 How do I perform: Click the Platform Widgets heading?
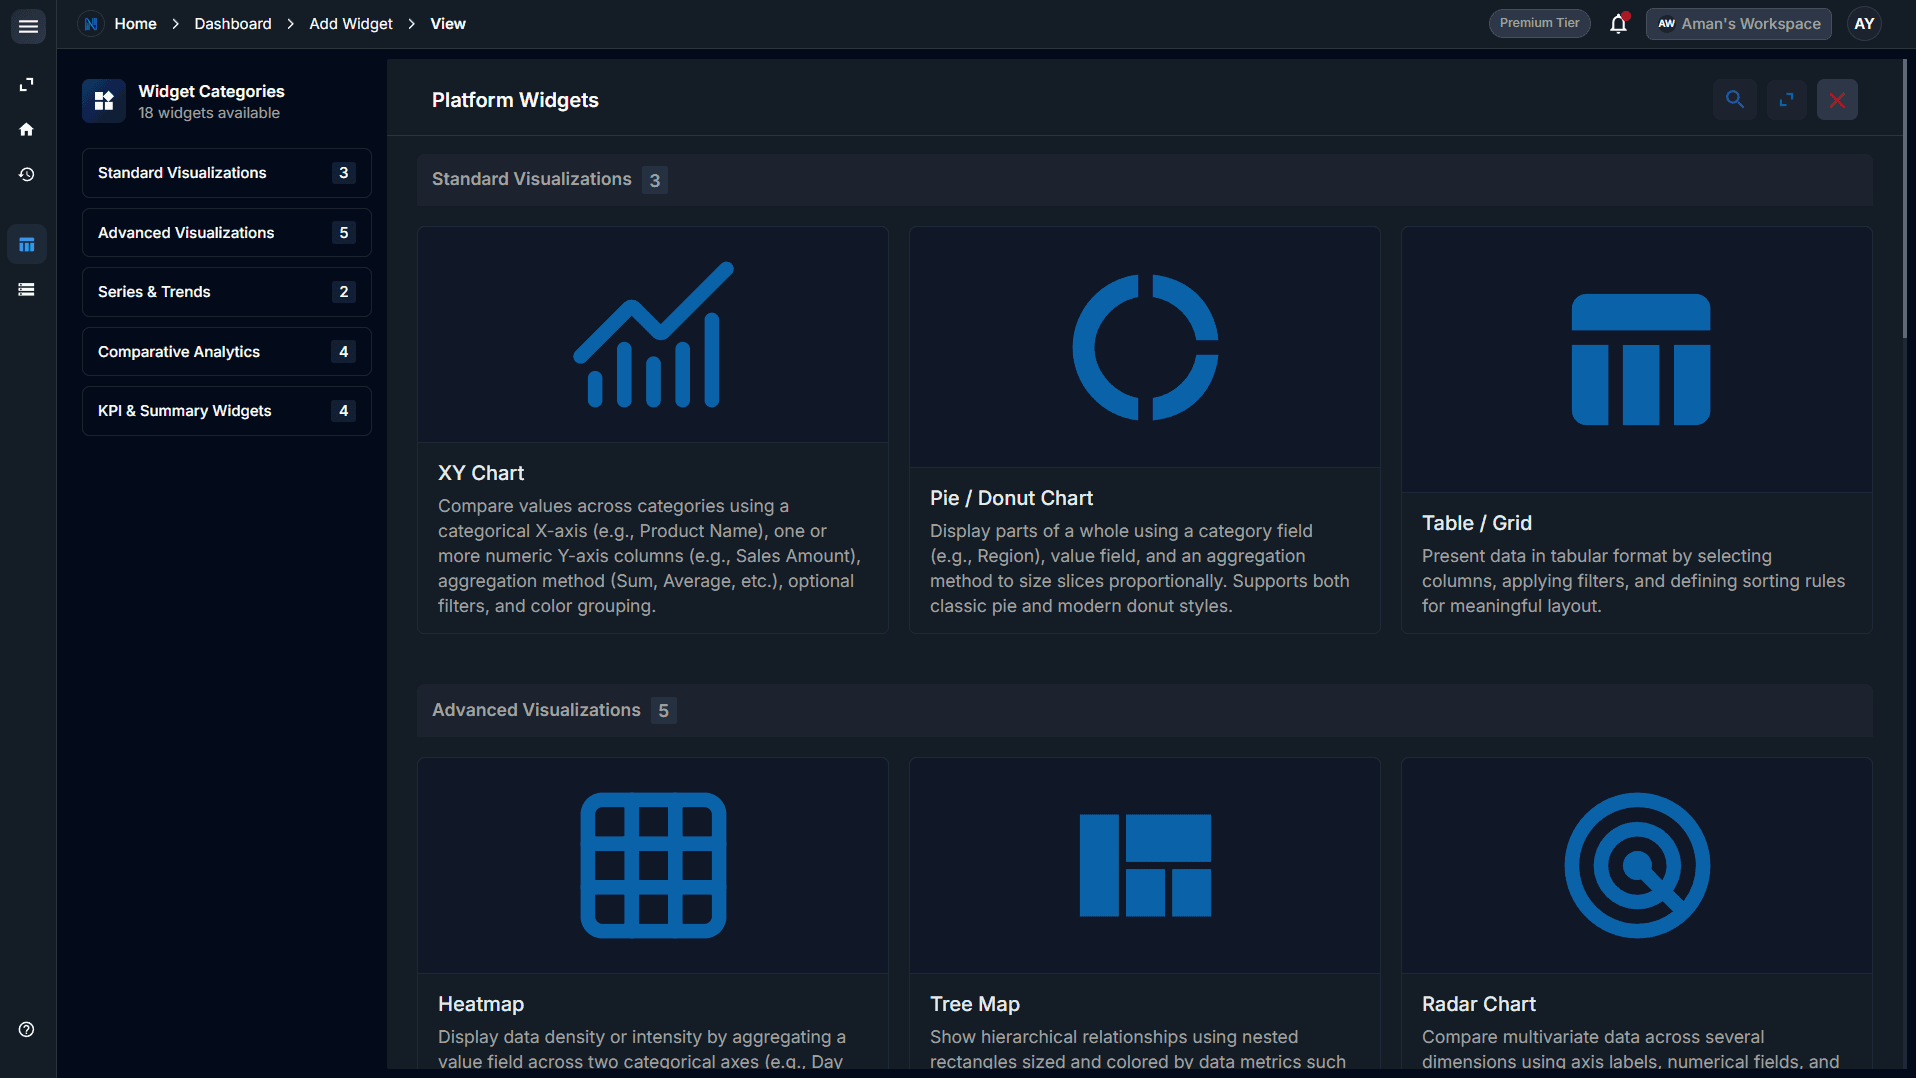pos(515,100)
